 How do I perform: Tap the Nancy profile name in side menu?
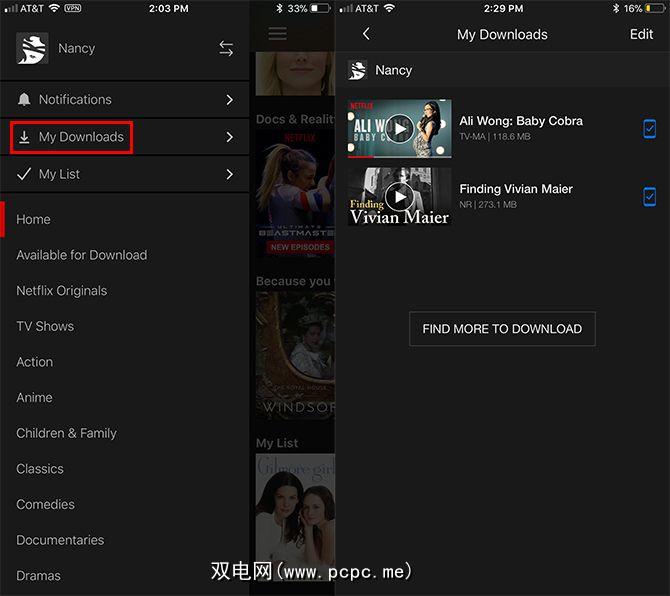pos(76,48)
